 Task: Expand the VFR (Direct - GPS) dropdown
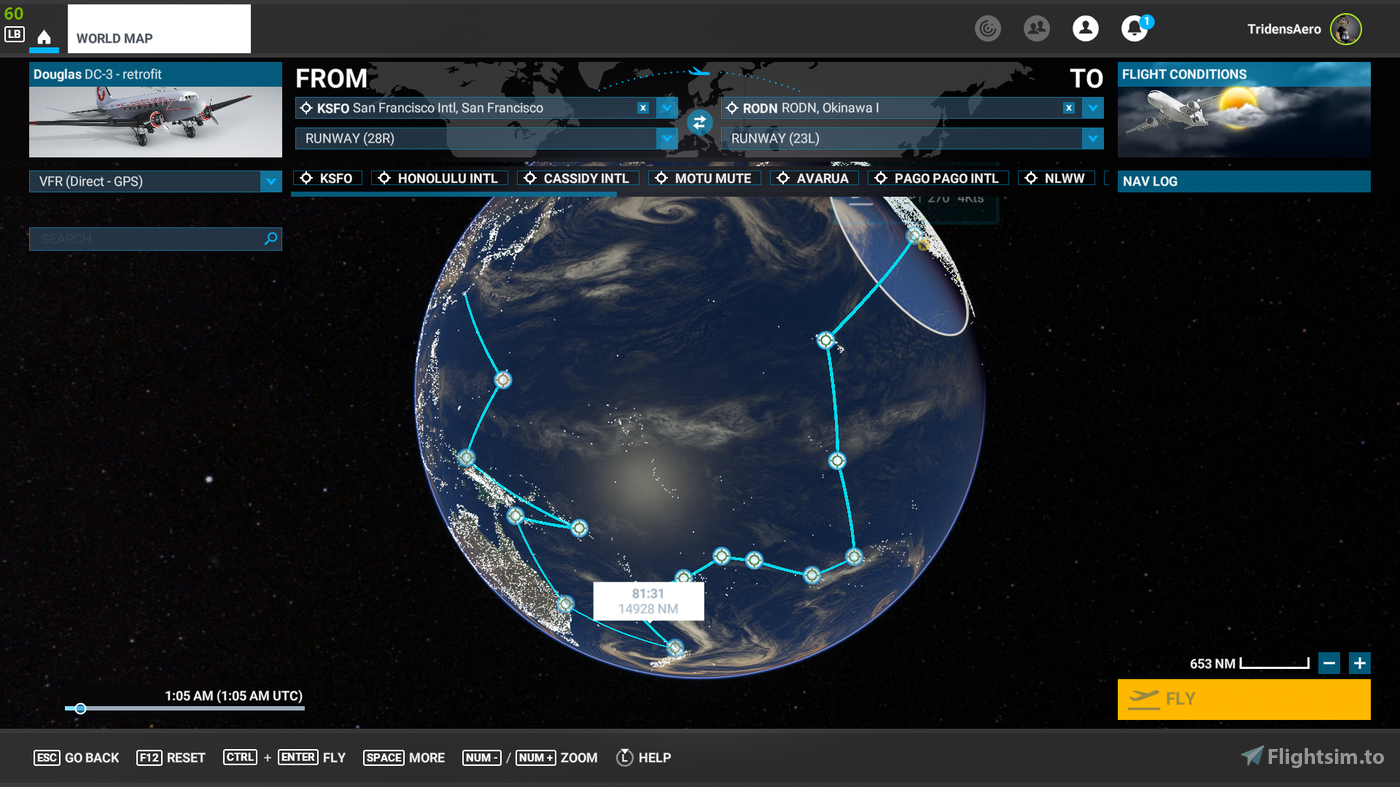click(270, 181)
